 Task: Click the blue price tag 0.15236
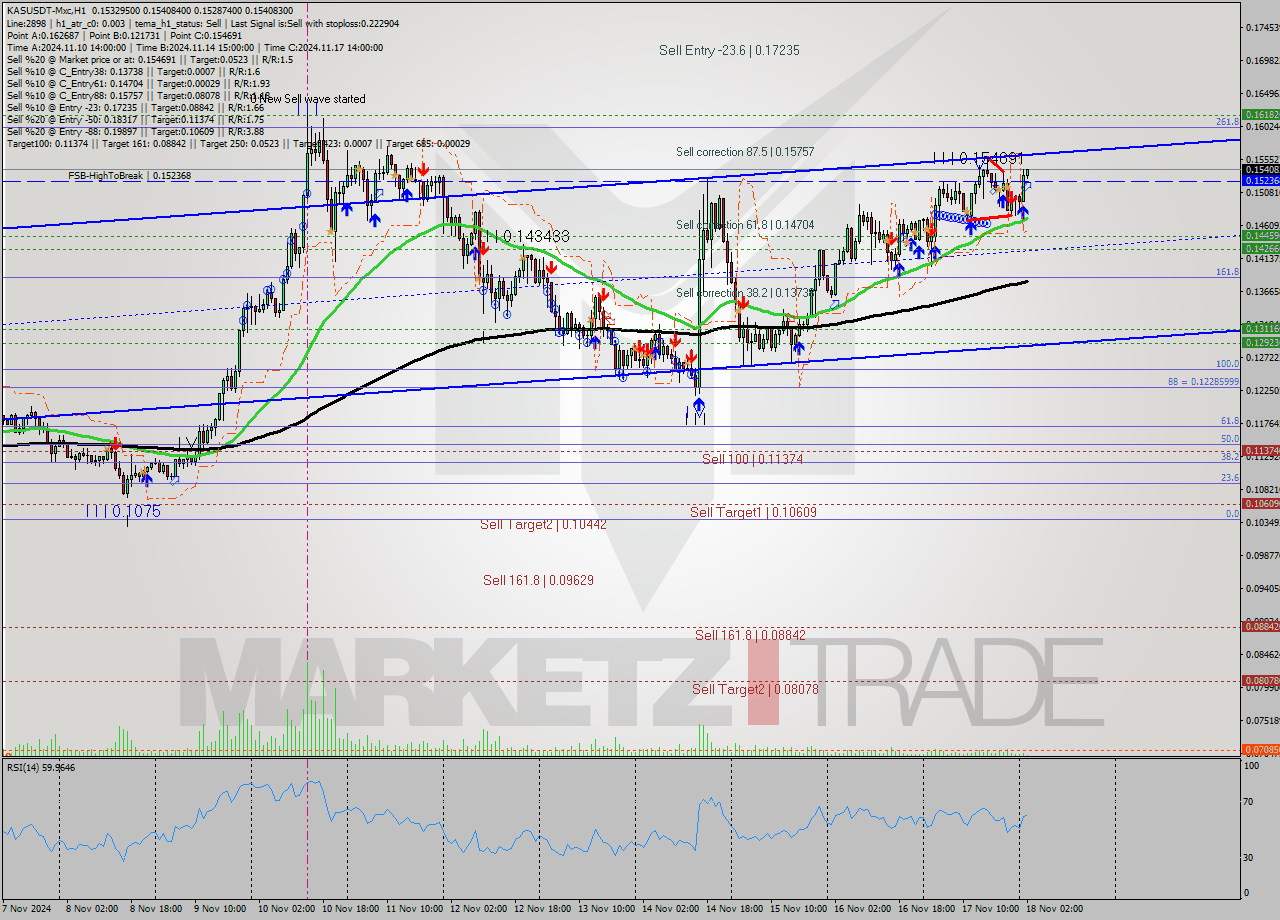(x=1260, y=181)
